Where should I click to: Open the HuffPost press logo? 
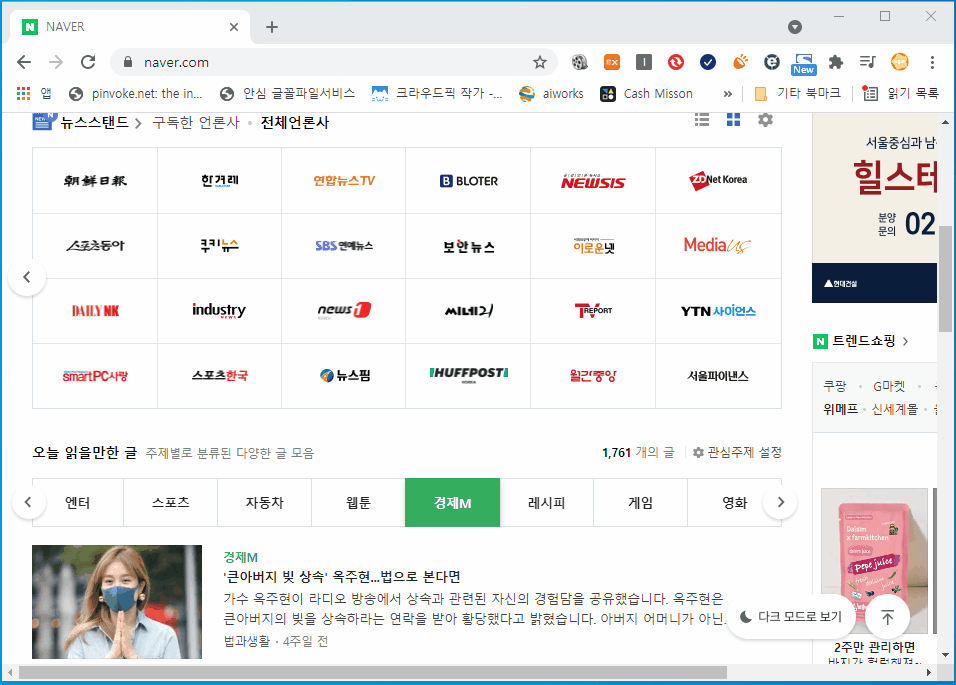pos(468,375)
